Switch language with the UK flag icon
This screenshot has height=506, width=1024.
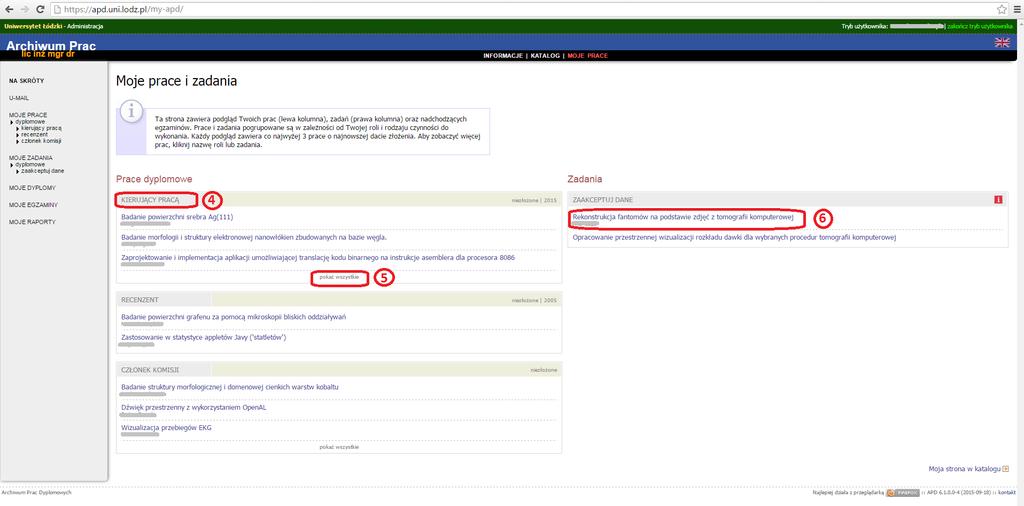click(x=1002, y=42)
